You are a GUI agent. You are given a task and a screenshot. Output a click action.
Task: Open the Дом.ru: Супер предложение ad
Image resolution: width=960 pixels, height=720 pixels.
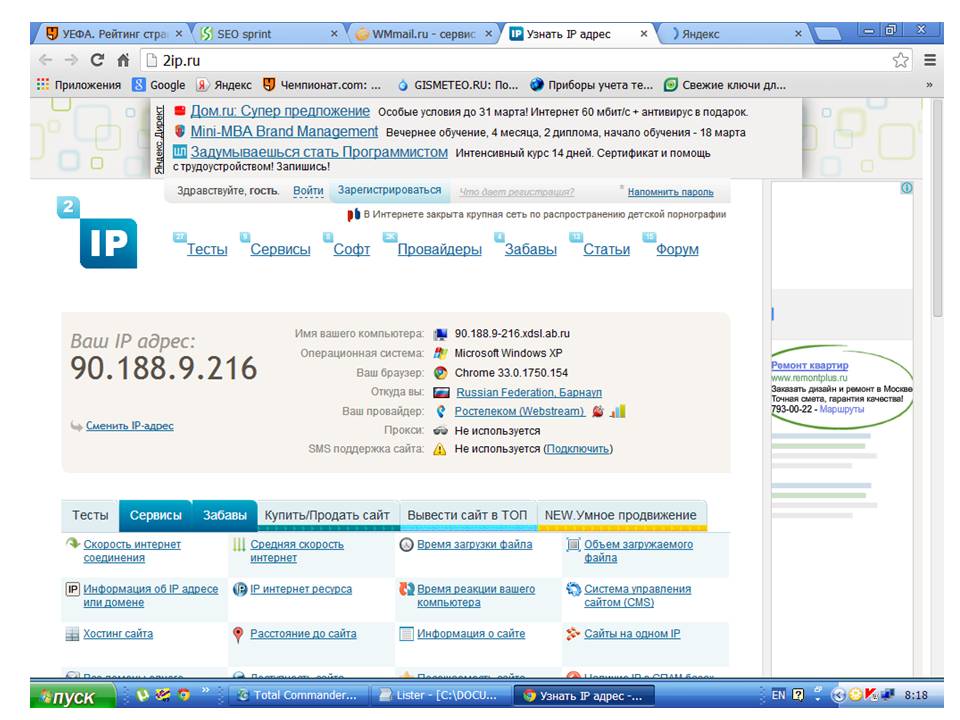pyautogui.click(x=280, y=111)
